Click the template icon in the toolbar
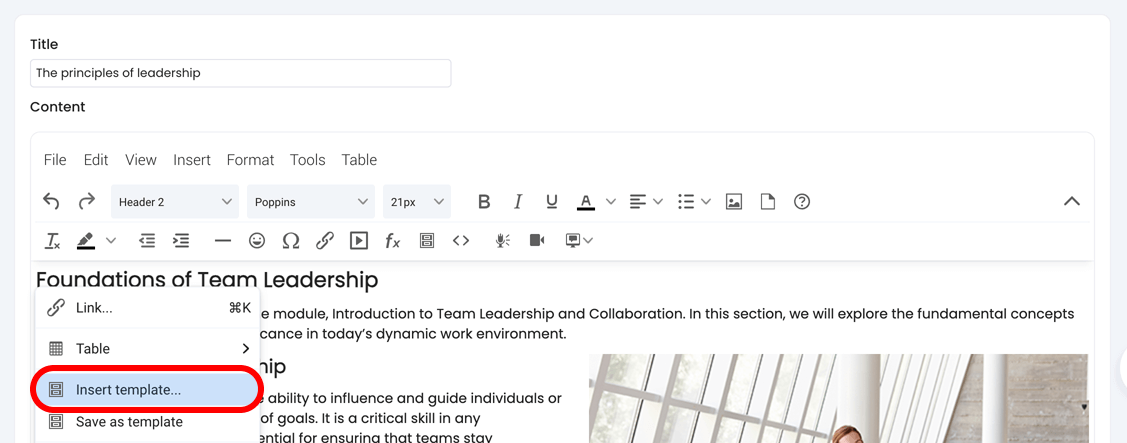This screenshot has height=443, width=1127. (427, 241)
